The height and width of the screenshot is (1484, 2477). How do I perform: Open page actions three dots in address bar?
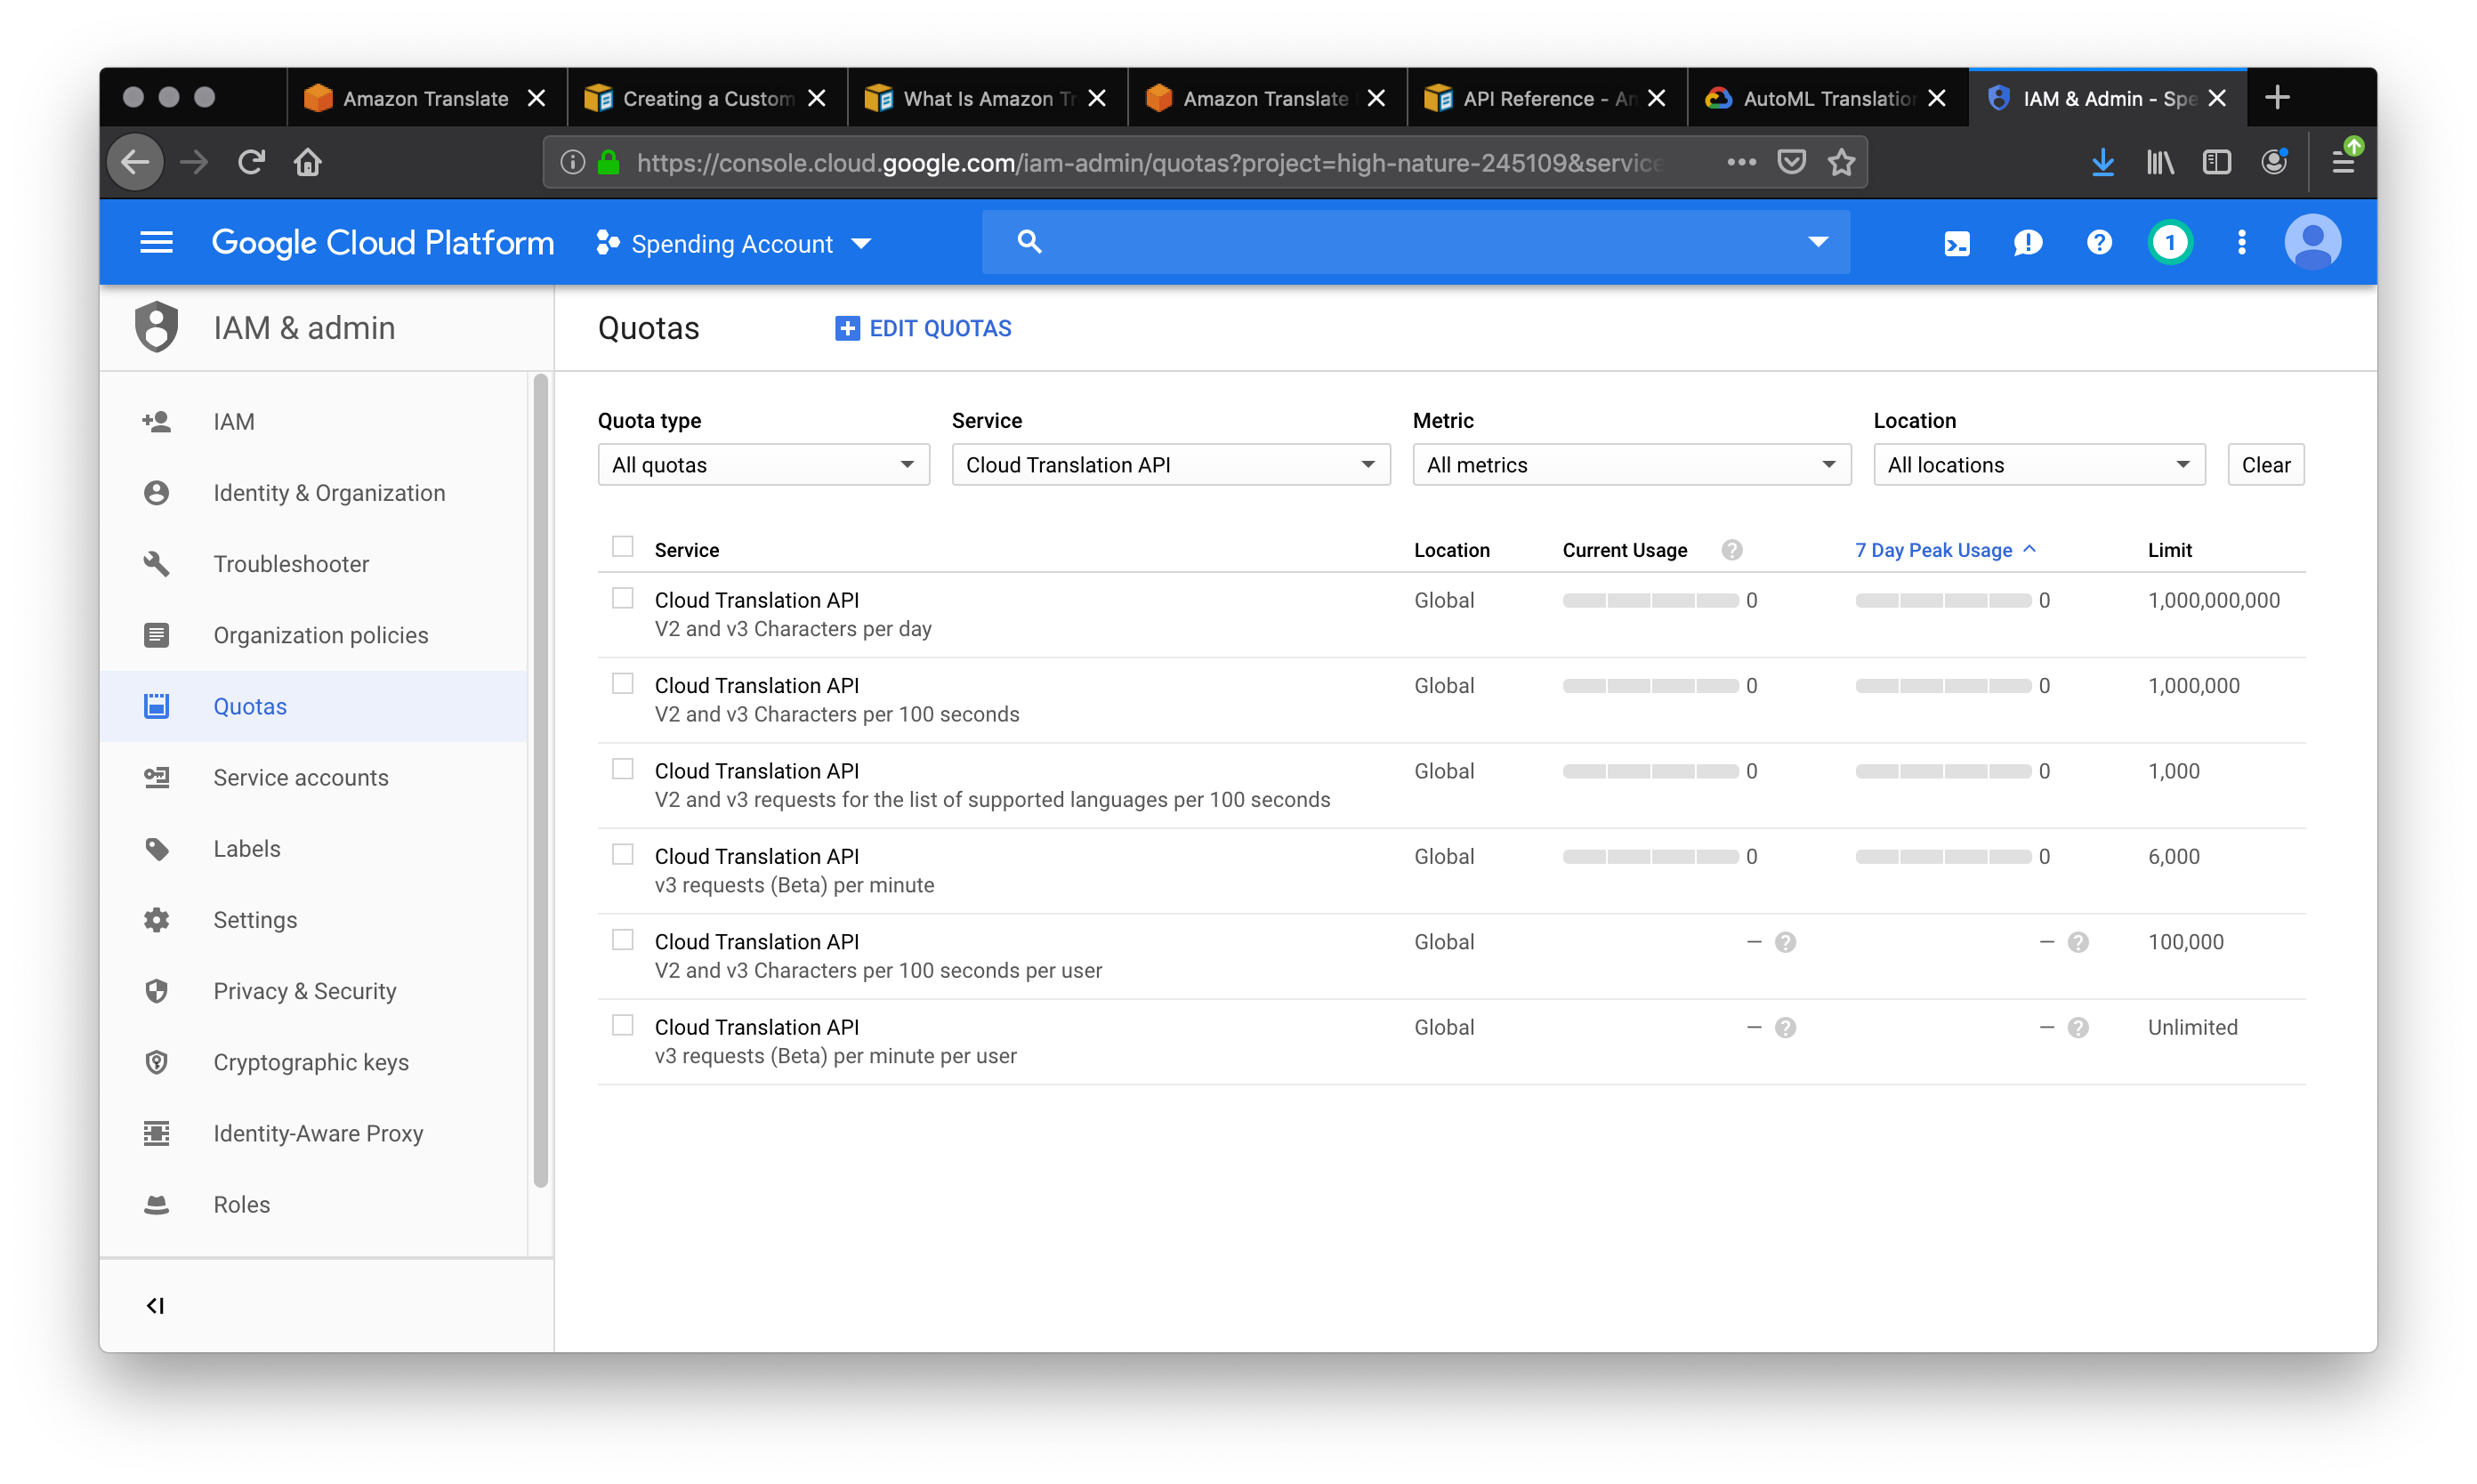[1741, 162]
